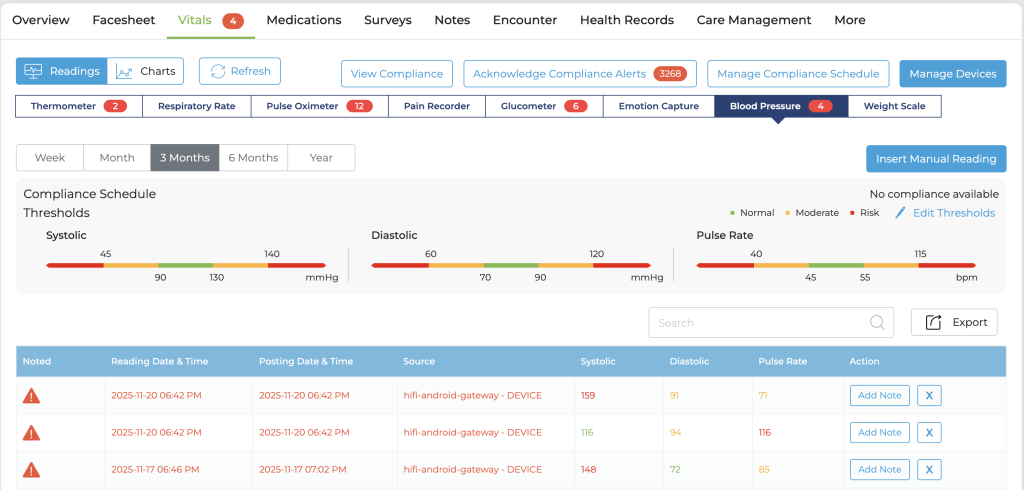Click the Manage Devices button
1024x490 pixels.
tap(952, 74)
